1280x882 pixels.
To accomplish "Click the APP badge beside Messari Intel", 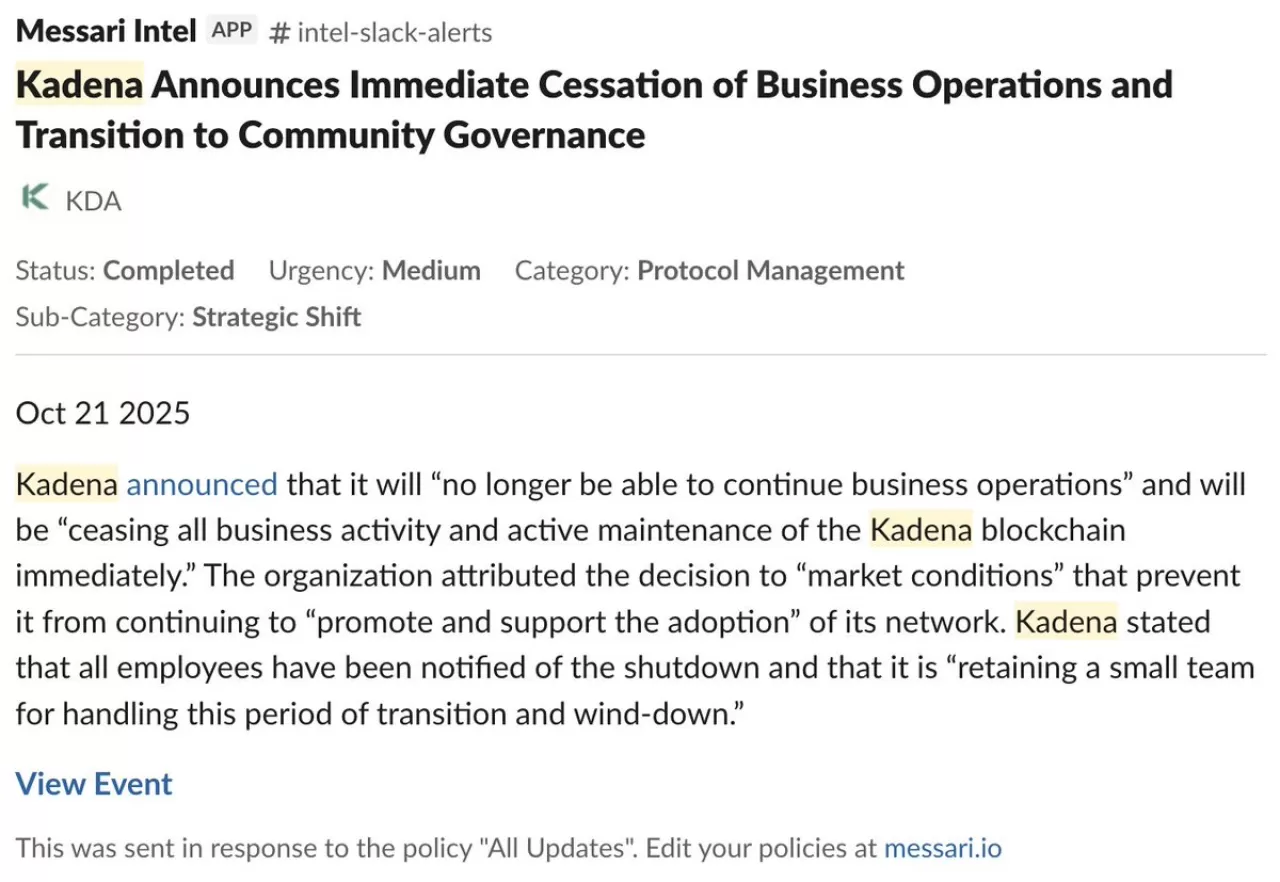I will pos(232,31).
